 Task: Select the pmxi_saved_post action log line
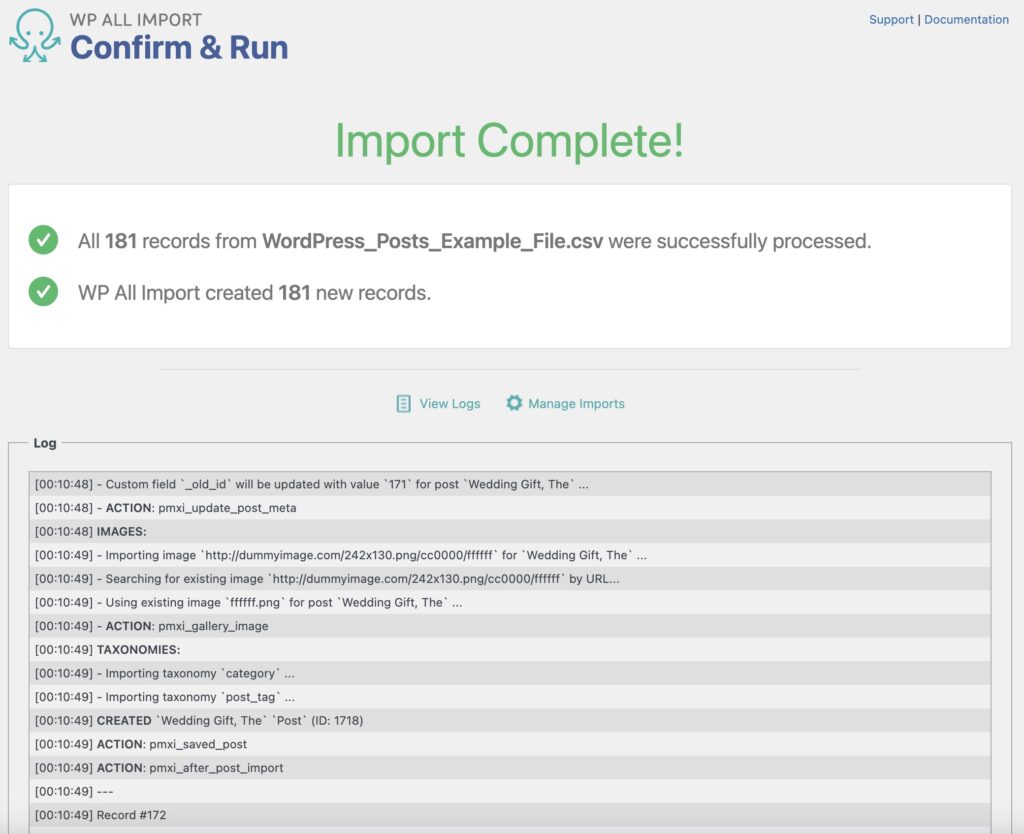pyautogui.click(x=171, y=744)
